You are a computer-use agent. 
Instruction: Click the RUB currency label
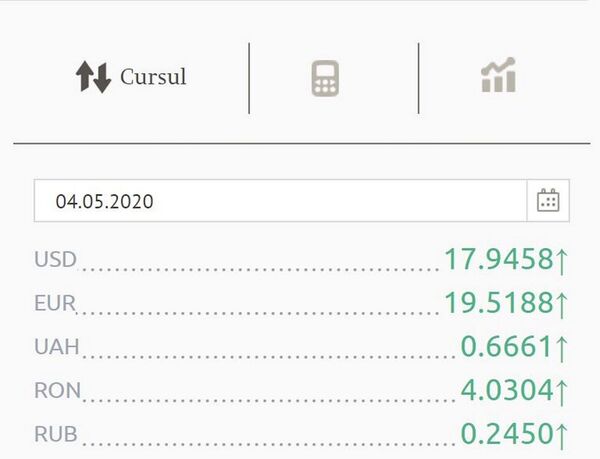coord(56,434)
